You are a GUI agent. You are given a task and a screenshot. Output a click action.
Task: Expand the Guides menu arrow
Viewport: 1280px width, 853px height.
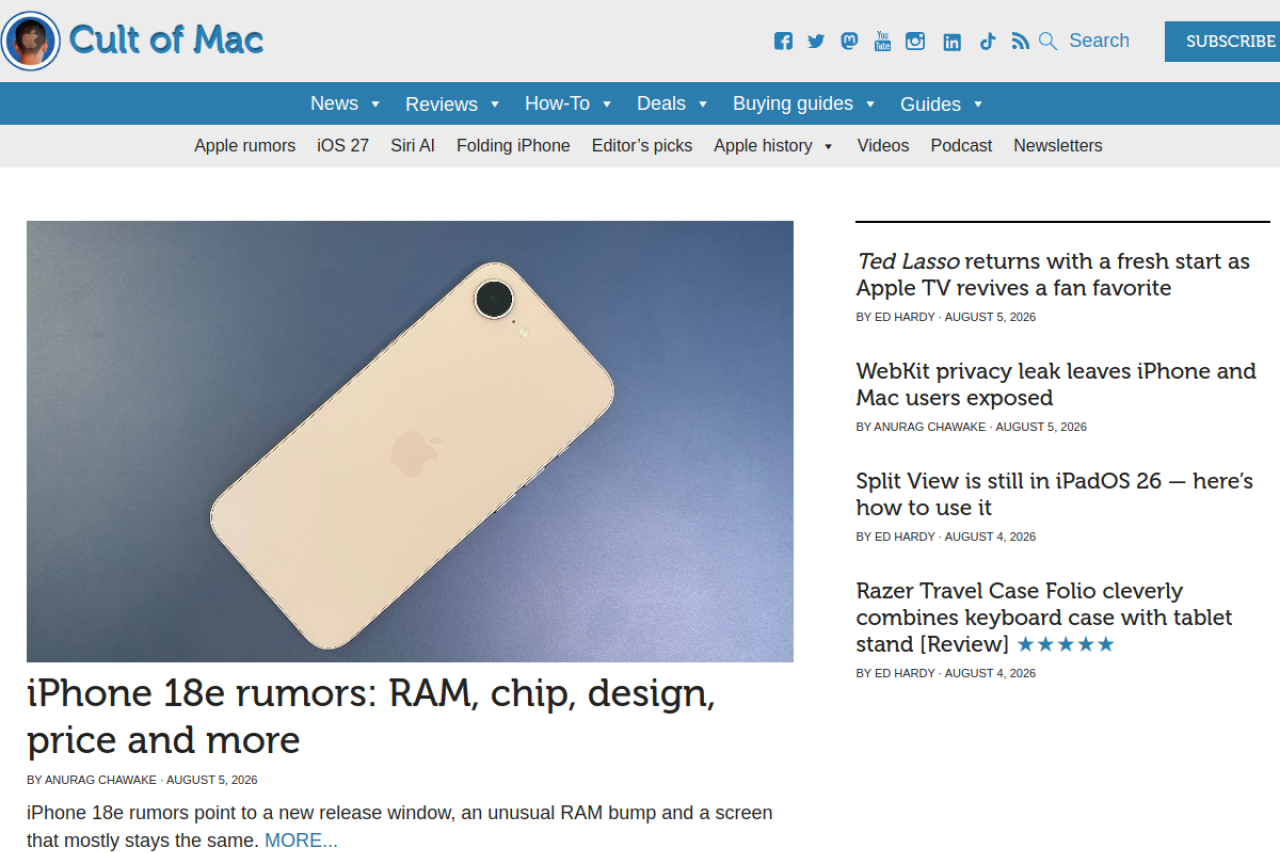pos(978,104)
